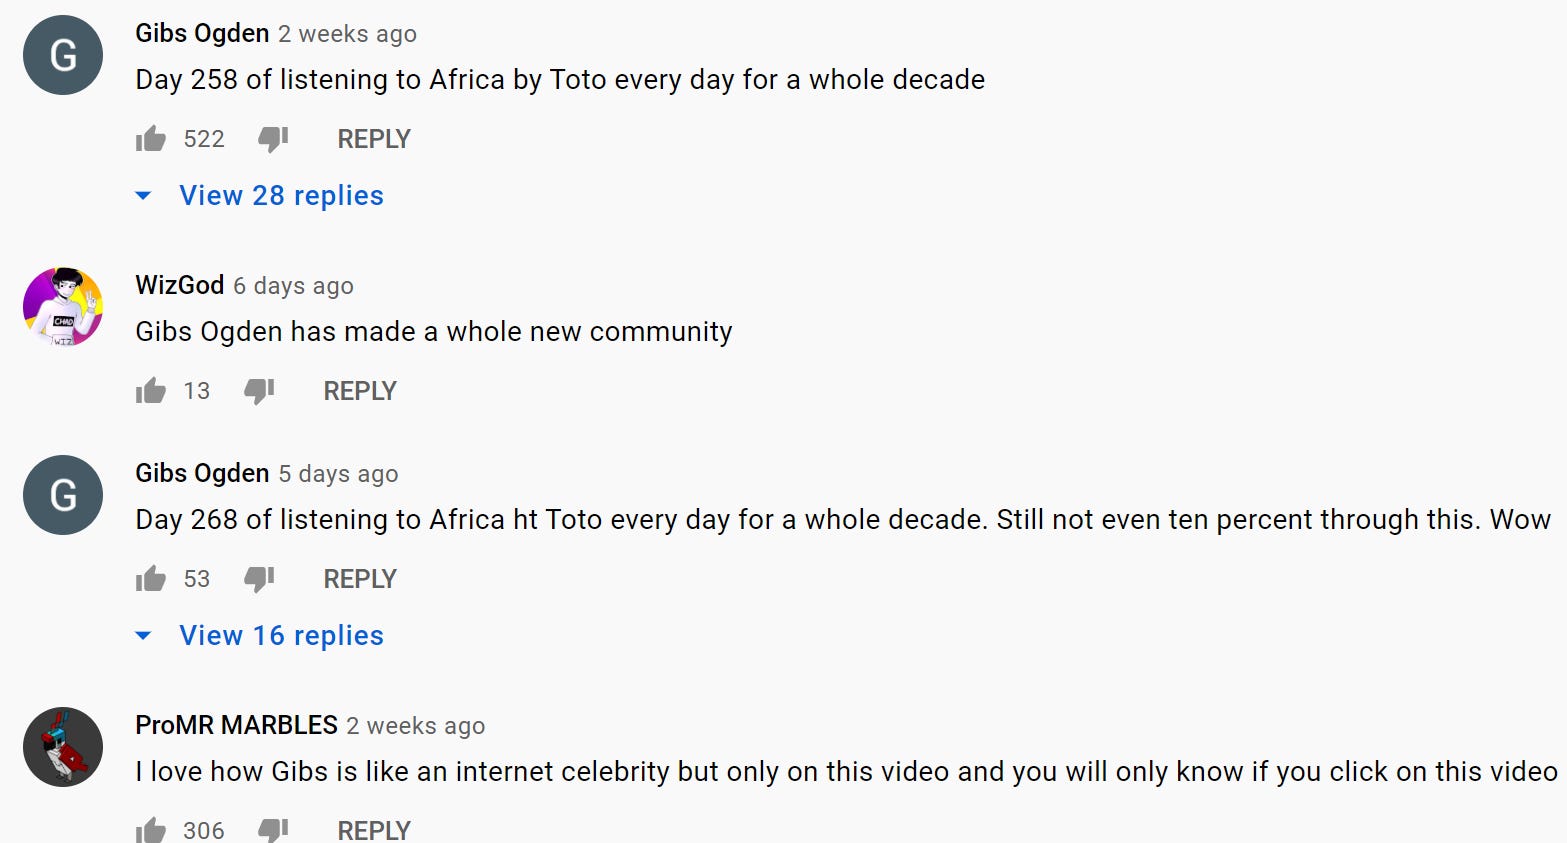Open ProMR MARBLES channel name link
Viewport: 1567px width, 843px height.
click(237, 725)
